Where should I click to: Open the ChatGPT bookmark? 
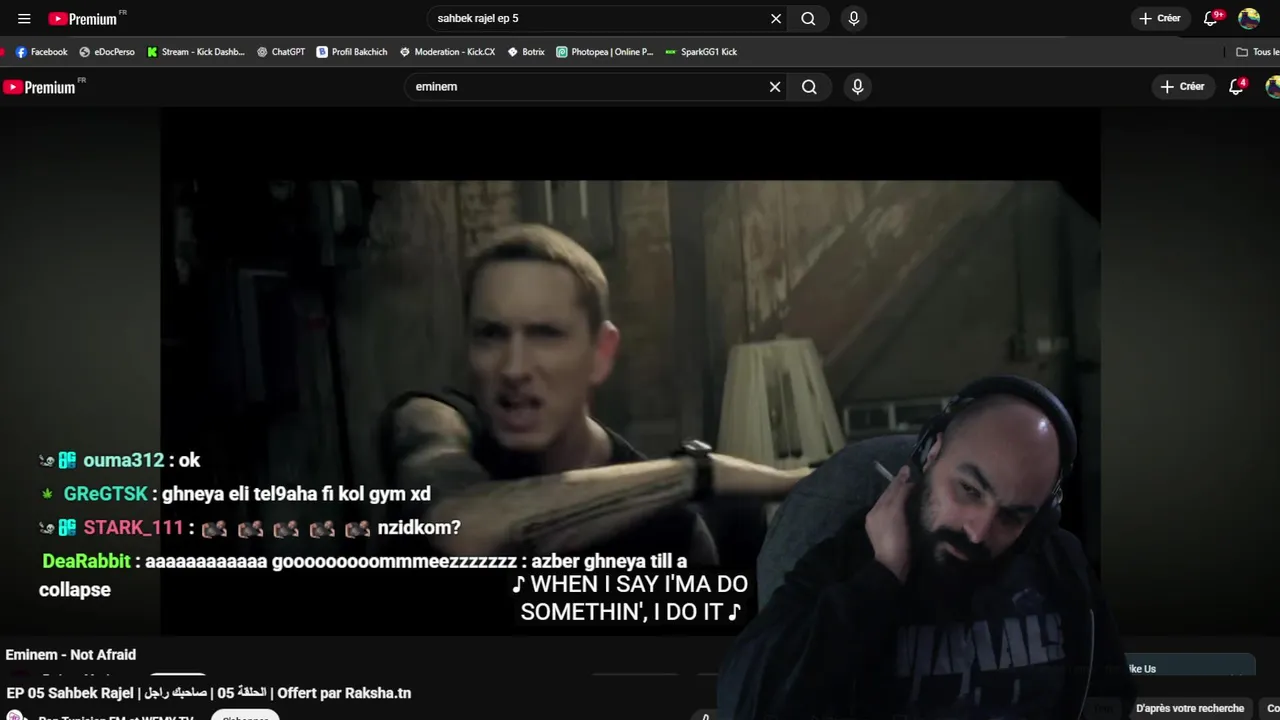(281, 52)
